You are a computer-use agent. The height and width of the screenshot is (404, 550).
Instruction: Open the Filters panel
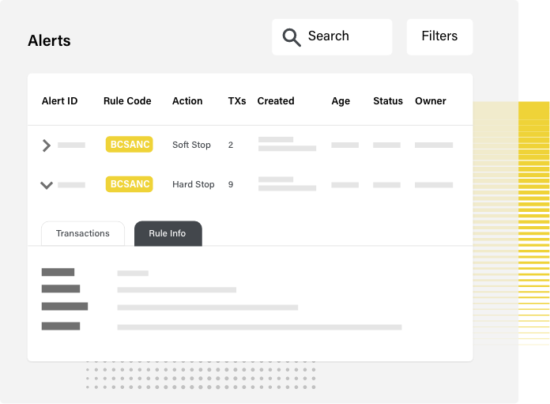tap(440, 37)
